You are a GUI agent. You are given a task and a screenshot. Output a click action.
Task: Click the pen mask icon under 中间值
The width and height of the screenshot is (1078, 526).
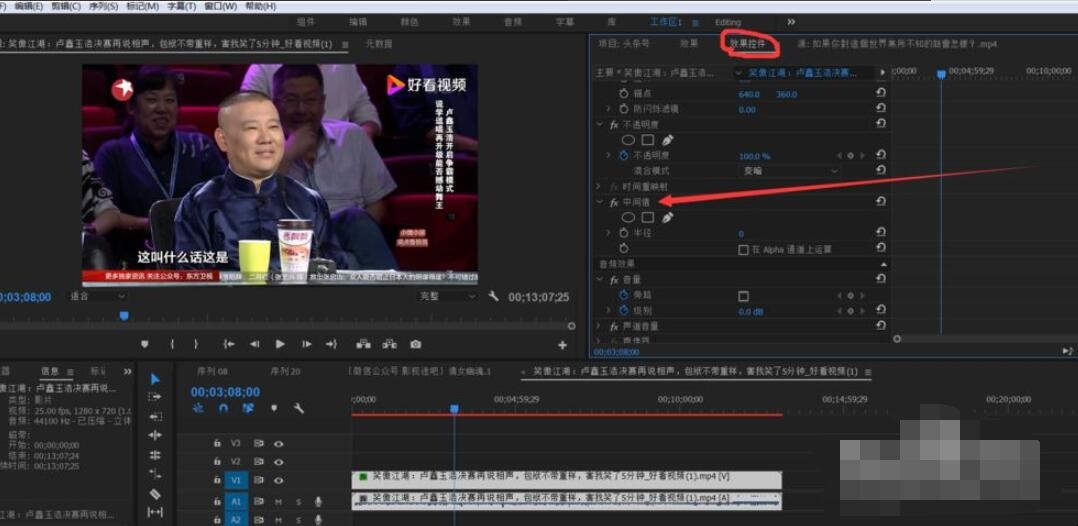point(667,217)
